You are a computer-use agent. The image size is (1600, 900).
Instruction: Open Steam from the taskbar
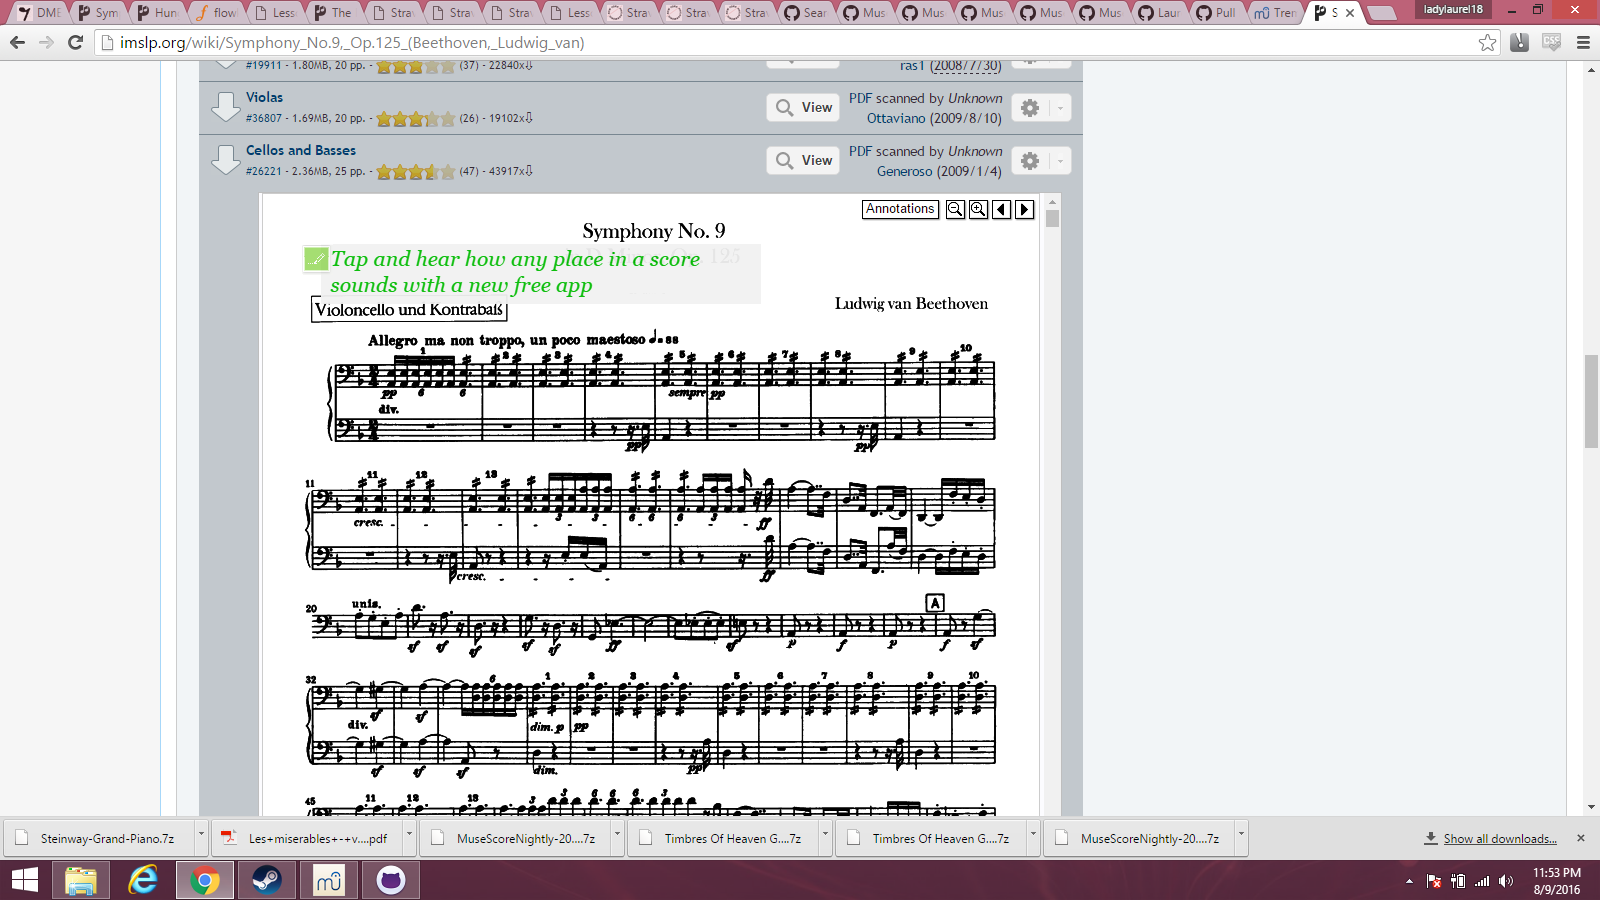[x=266, y=880]
